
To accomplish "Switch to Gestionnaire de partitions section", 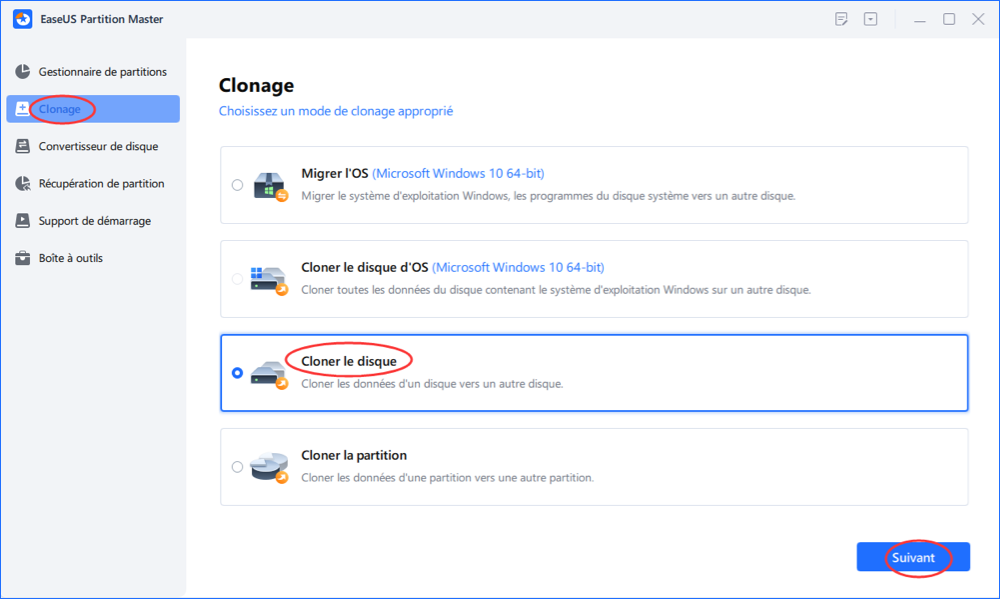I will tap(93, 71).
